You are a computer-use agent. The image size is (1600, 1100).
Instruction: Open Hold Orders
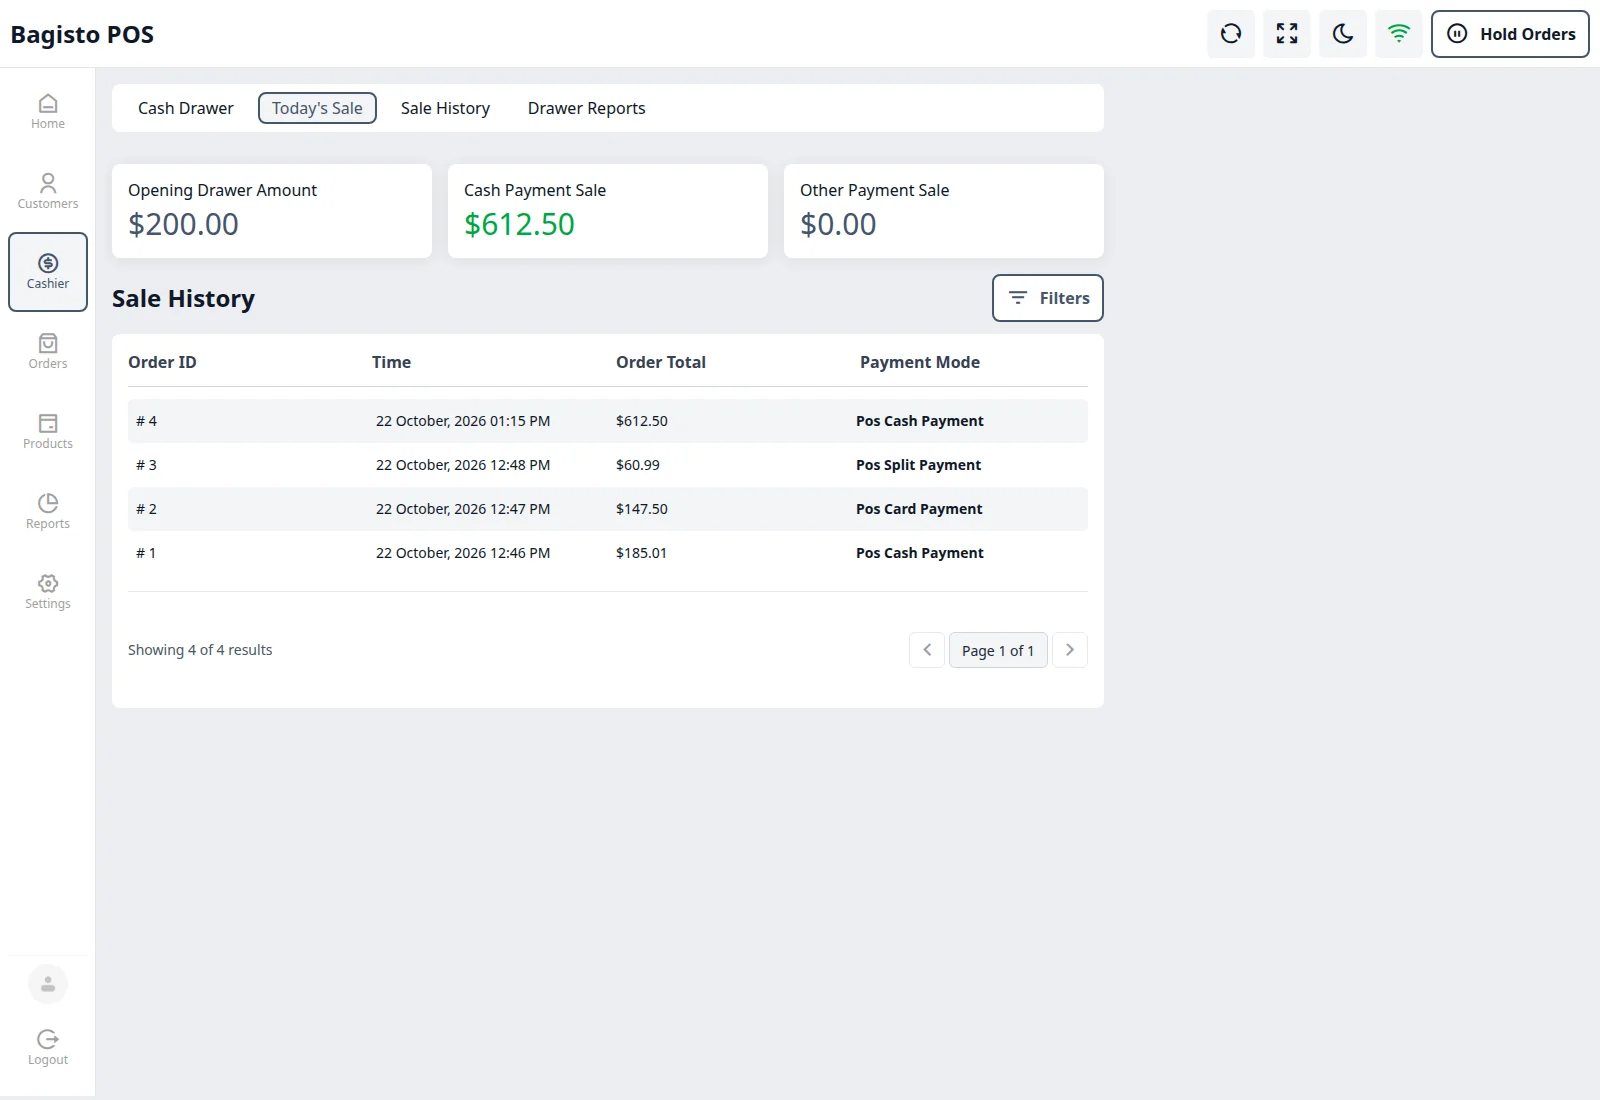tap(1510, 34)
